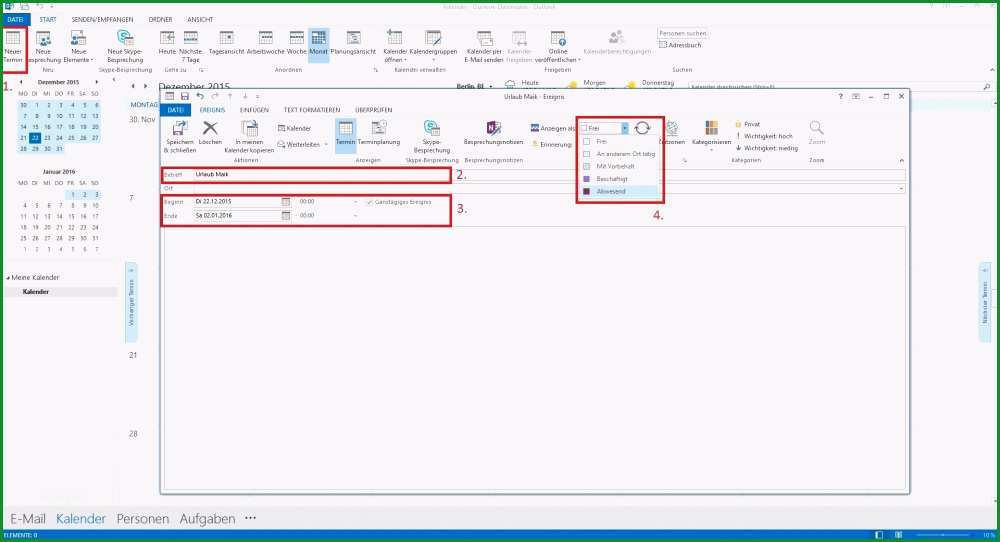
Task: Open Online veröffentlichen dropdown
Action: coord(558,47)
